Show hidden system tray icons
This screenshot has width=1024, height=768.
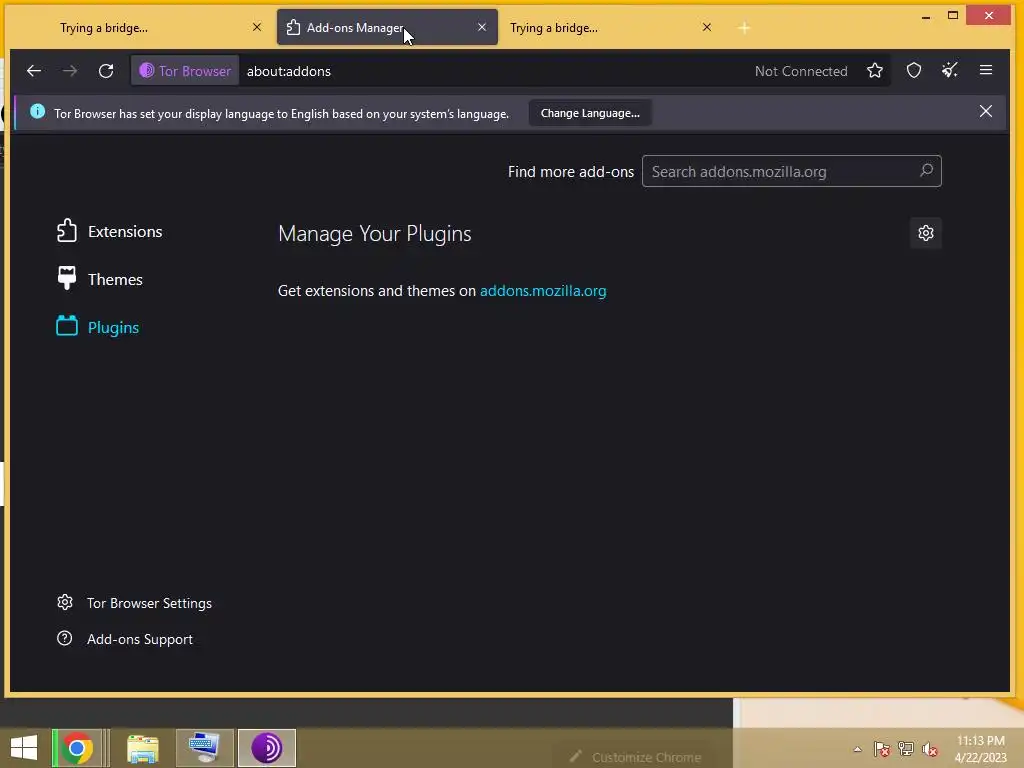pos(857,749)
